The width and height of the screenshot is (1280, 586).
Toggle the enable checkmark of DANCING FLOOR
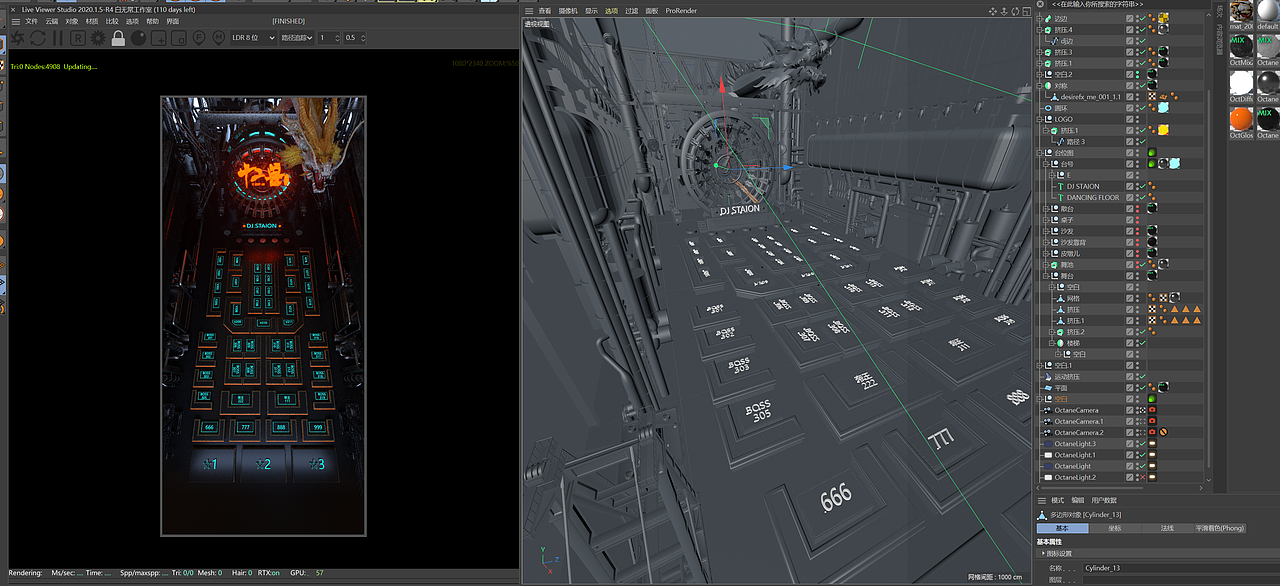pyautogui.click(x=1142, y=198)
